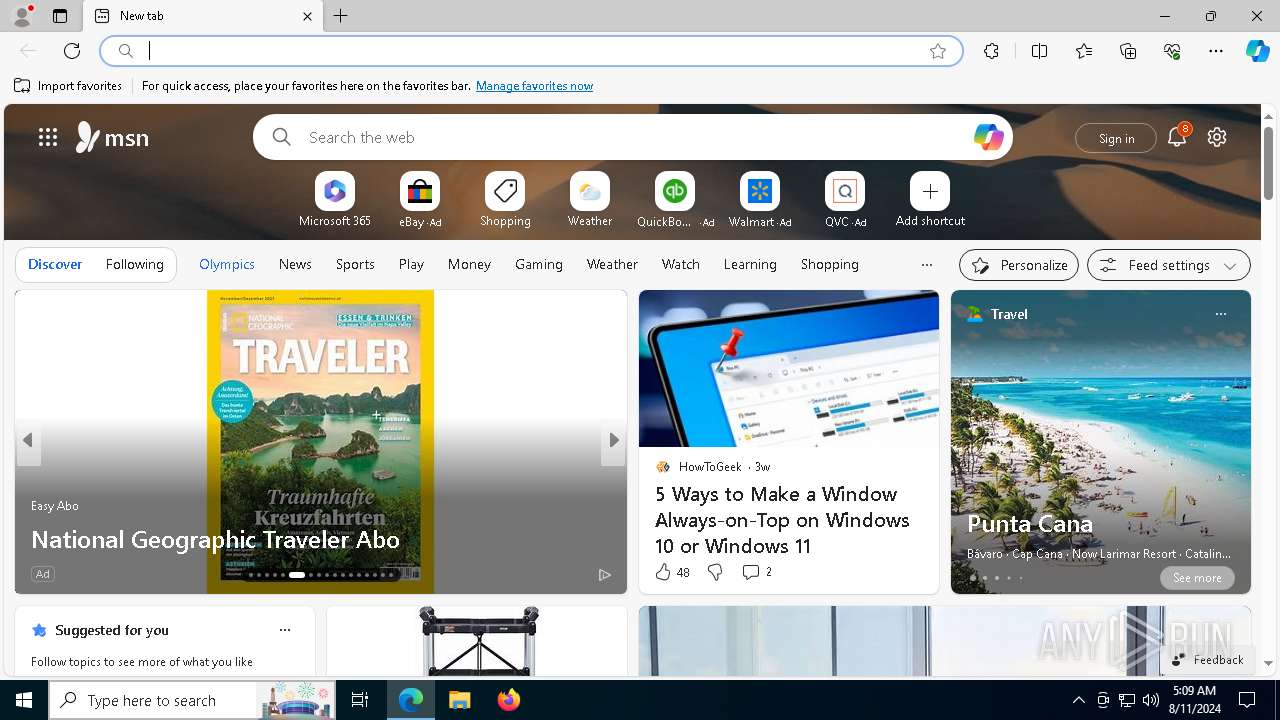1280x720 pixels.
Task: Open Play feed tab
Action: (x=411, y=264)
